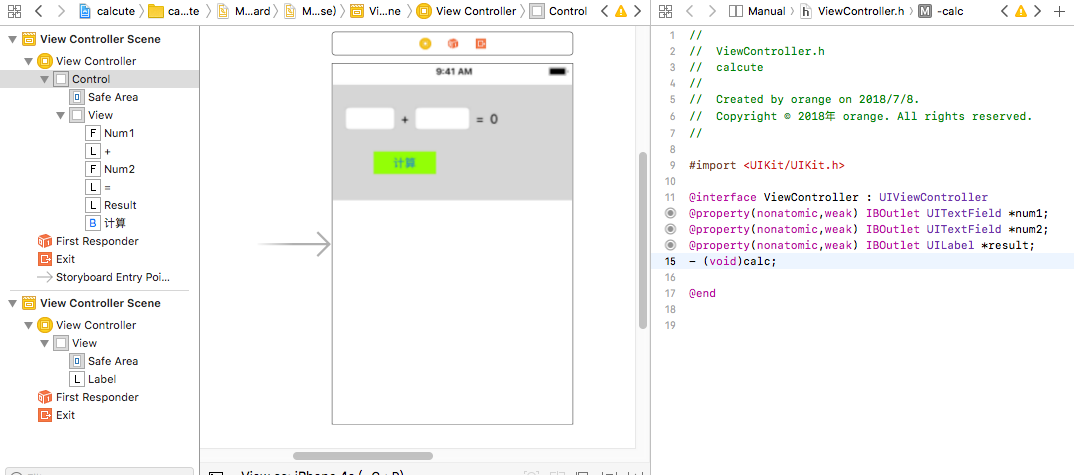
Task: Go forward in the storyboard editor history
Action: [62, 11]
